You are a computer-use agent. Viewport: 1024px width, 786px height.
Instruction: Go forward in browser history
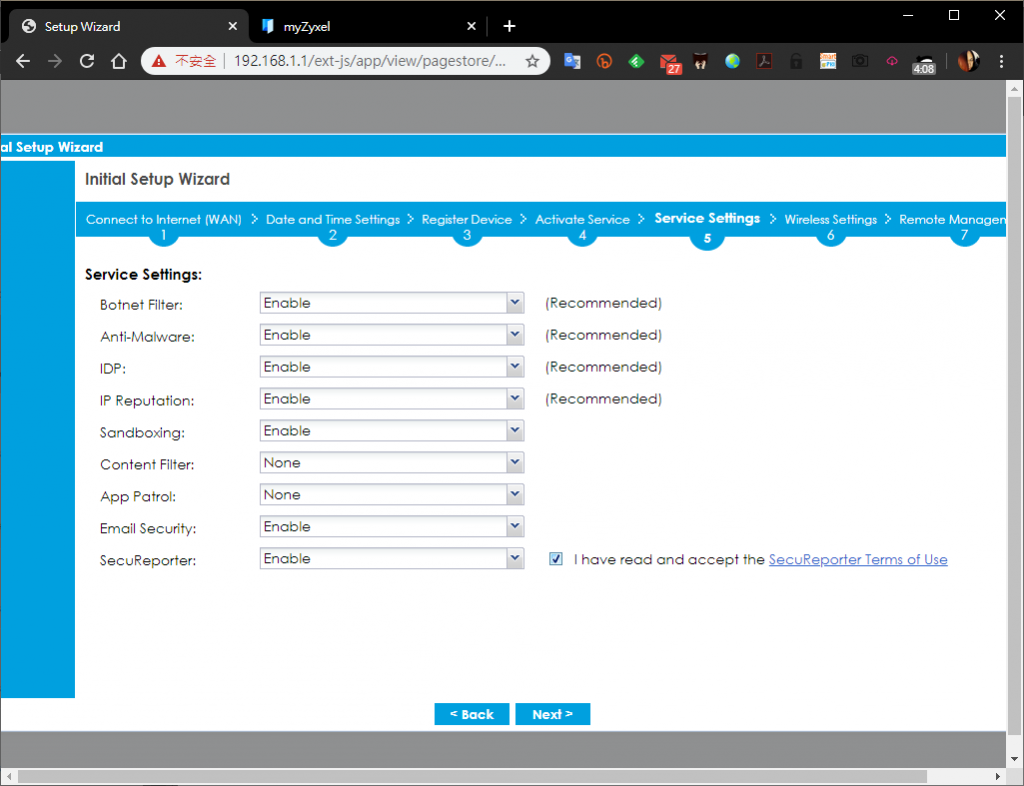pos(55,61)
